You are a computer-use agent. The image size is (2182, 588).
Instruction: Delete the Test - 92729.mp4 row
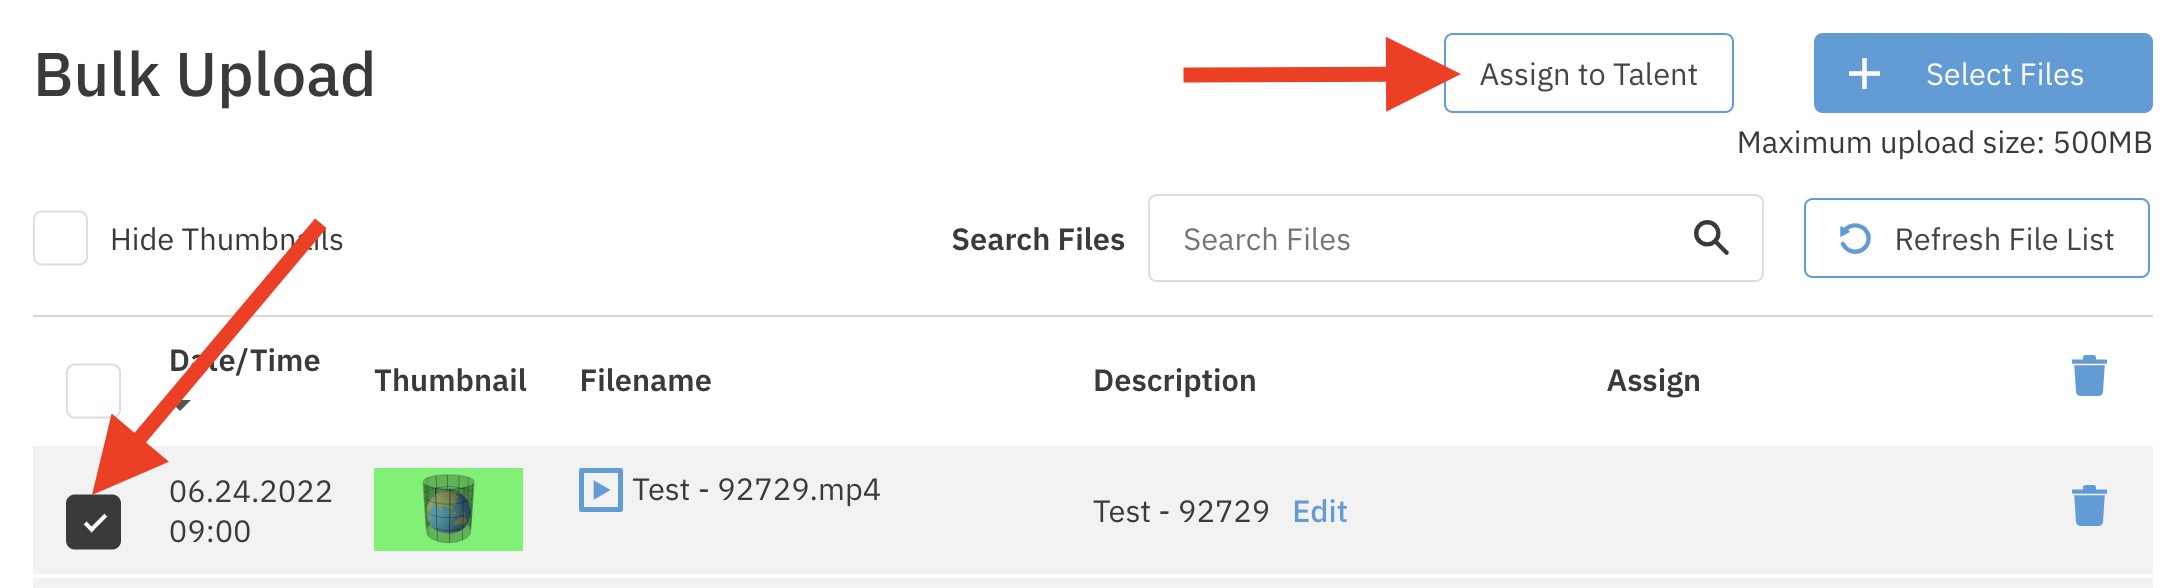[2089, 506]
